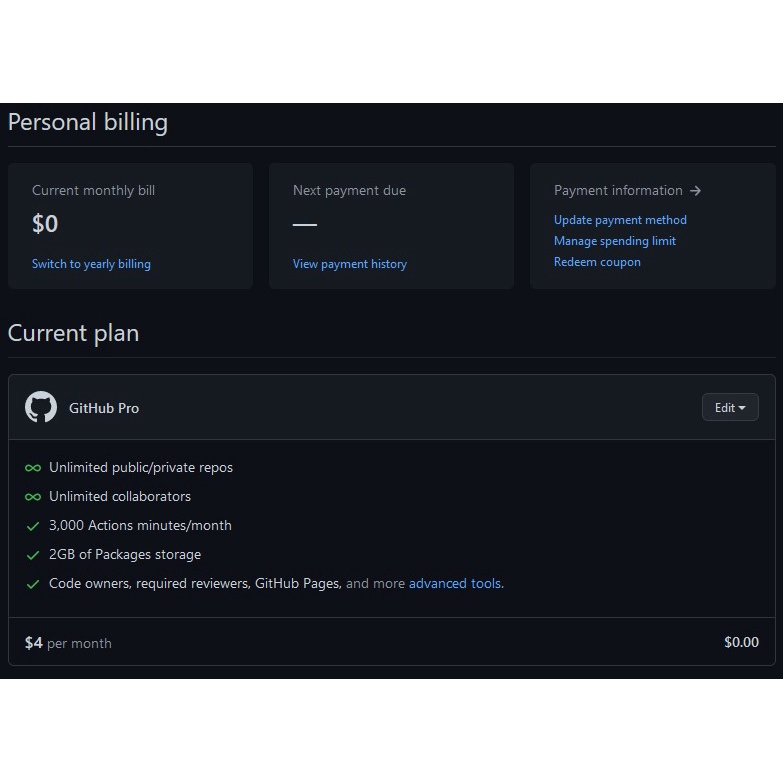Click the infinity icon beside Unlimited public/private repos
This screenshot has width=783, height=783.
click(x=33, y=468)
